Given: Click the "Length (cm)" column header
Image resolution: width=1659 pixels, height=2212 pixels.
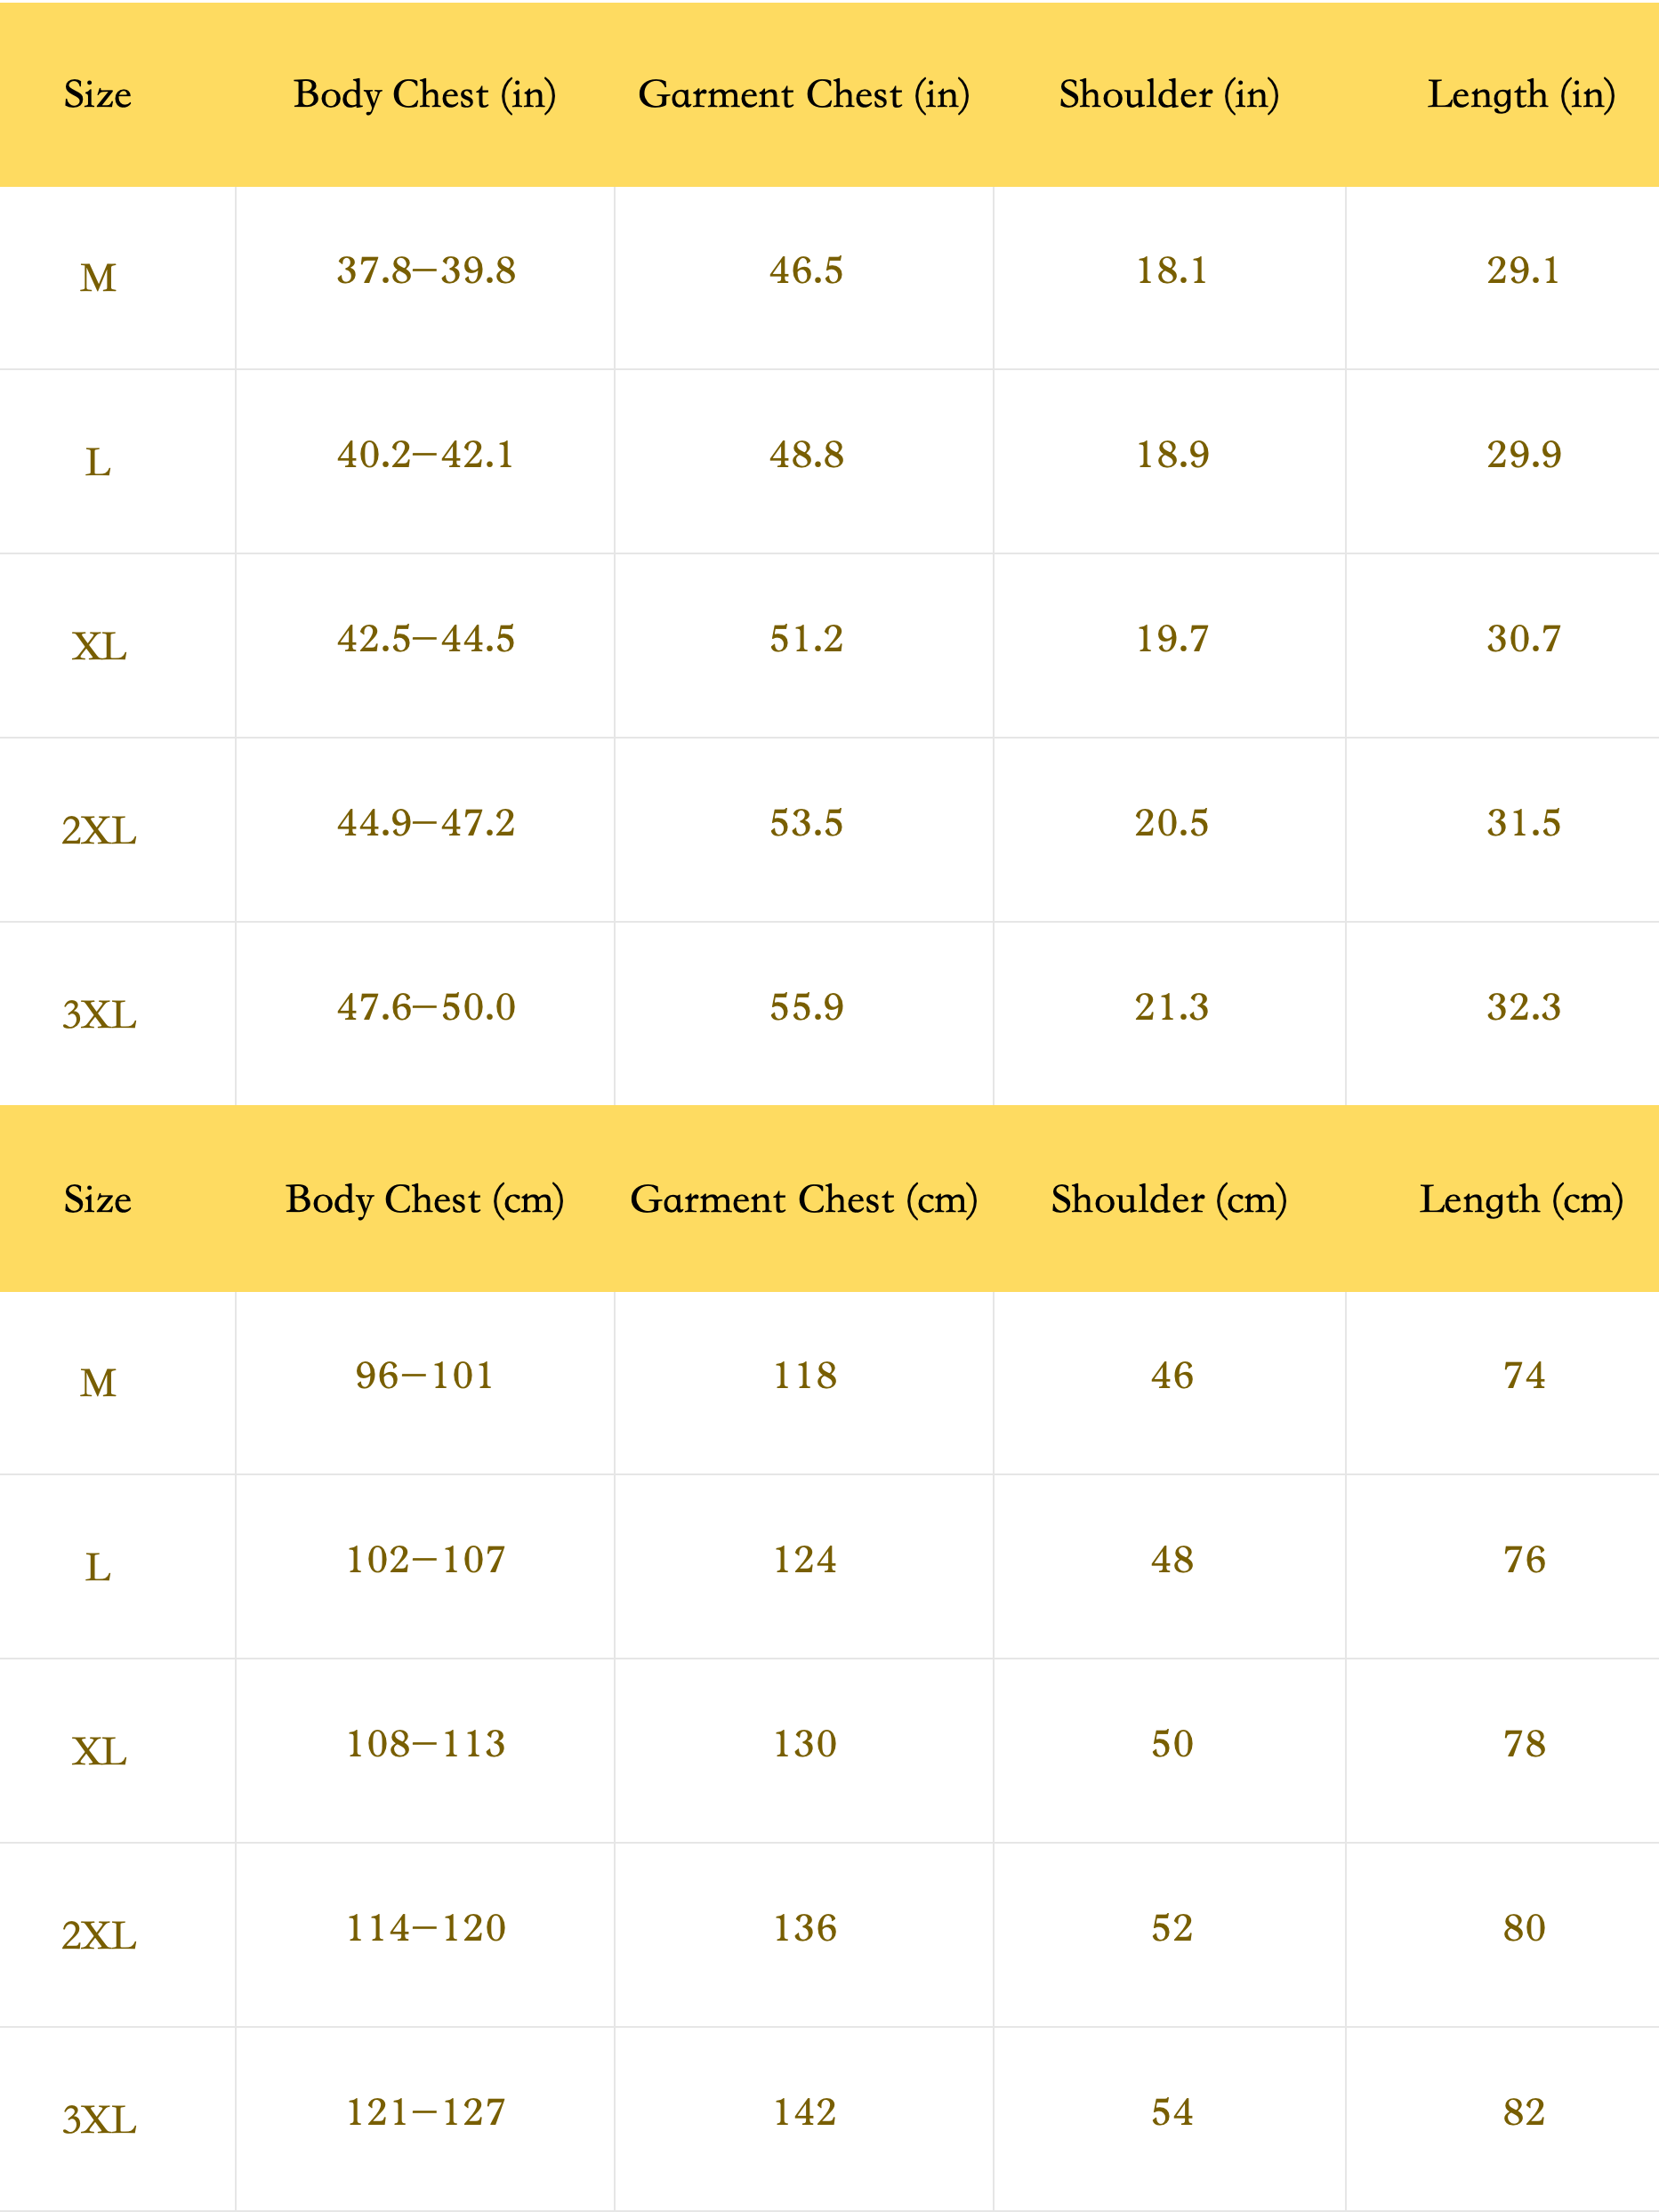Looking at the screenshot, I should click(1521, 1200).
